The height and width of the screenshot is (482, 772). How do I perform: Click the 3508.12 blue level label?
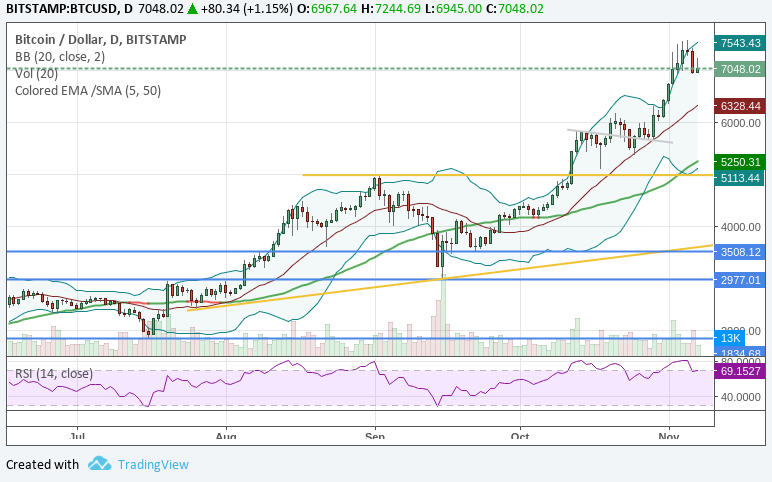point(740,252)
